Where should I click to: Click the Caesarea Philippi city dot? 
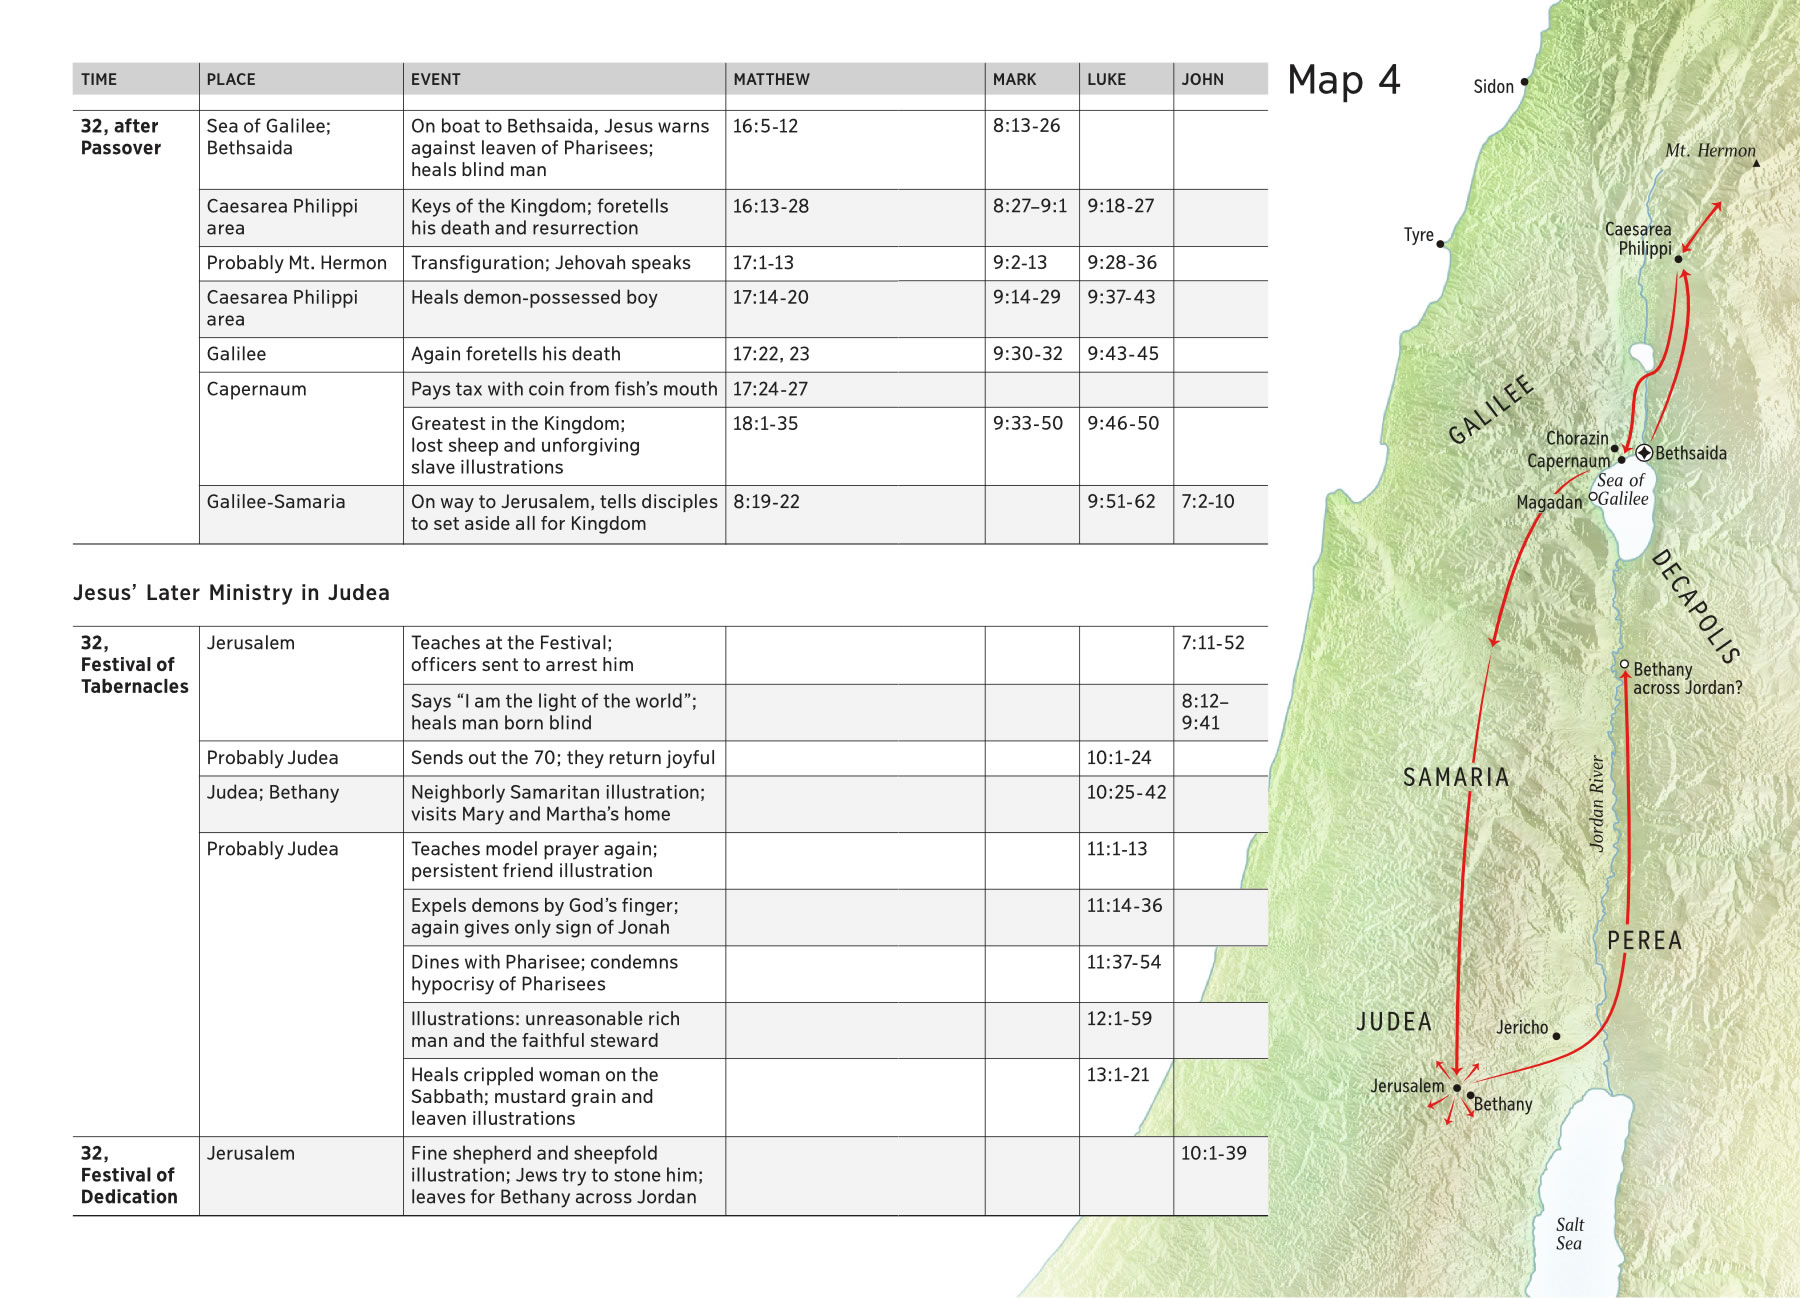tap(1678, 259)
